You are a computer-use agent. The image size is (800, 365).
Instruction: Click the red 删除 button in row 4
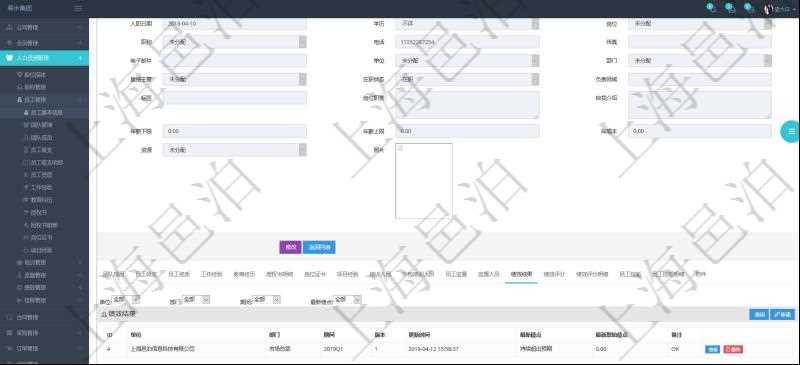point(733,349)
